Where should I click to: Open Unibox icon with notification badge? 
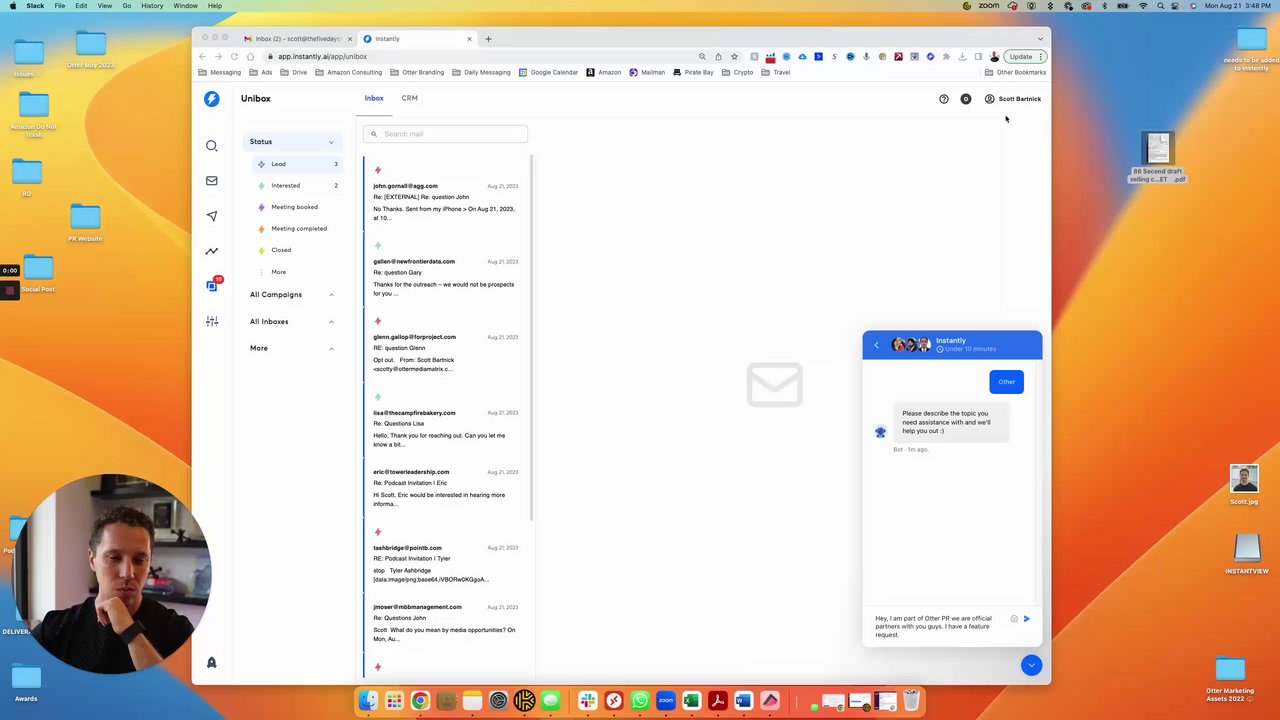(211, 286)
